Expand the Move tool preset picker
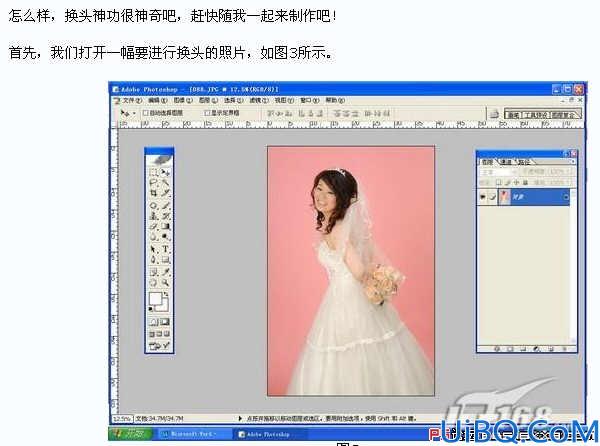The image size is (600, 446). tap(134, 113)
